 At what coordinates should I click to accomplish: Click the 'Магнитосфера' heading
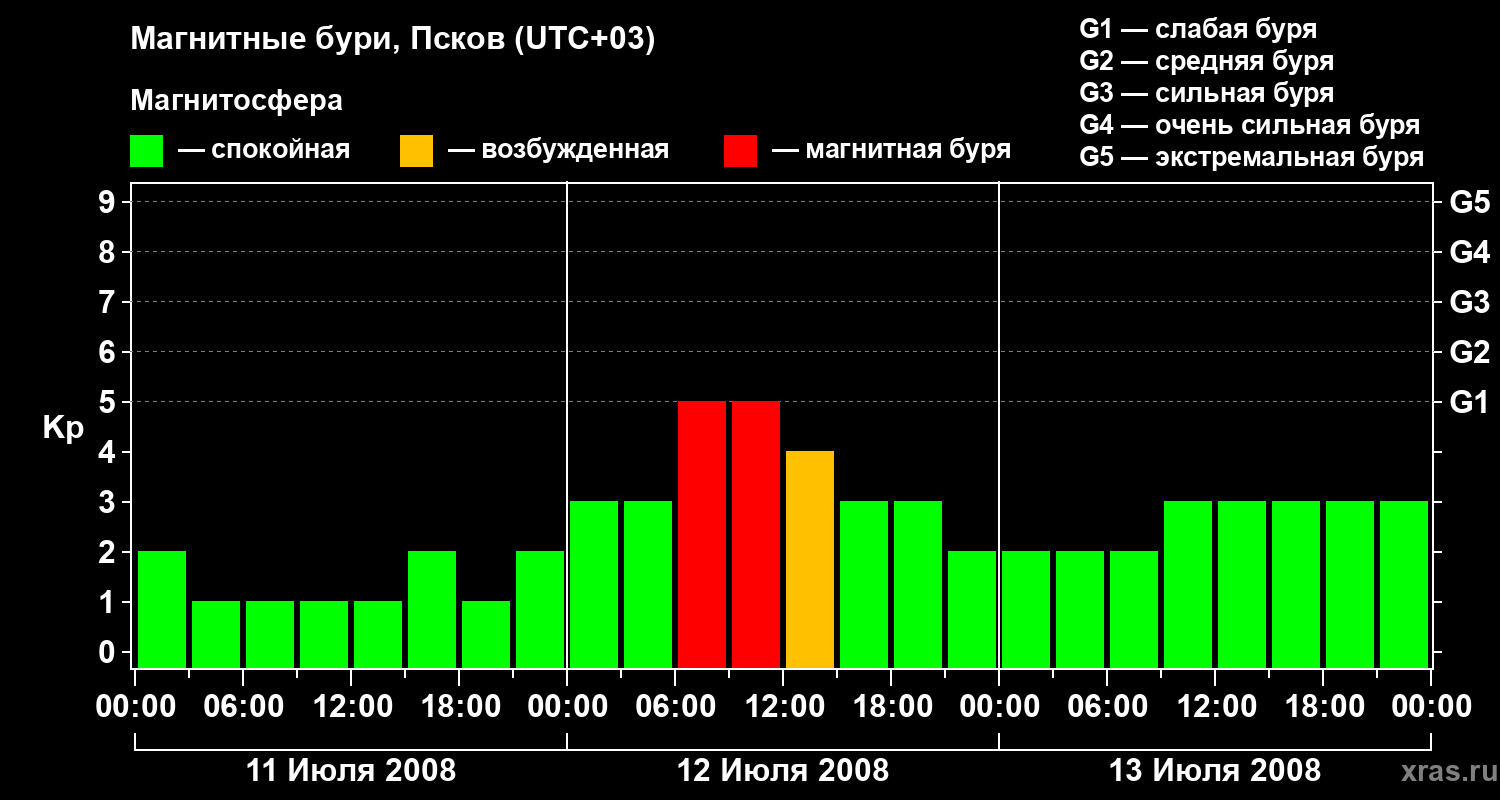pos(237,101)
